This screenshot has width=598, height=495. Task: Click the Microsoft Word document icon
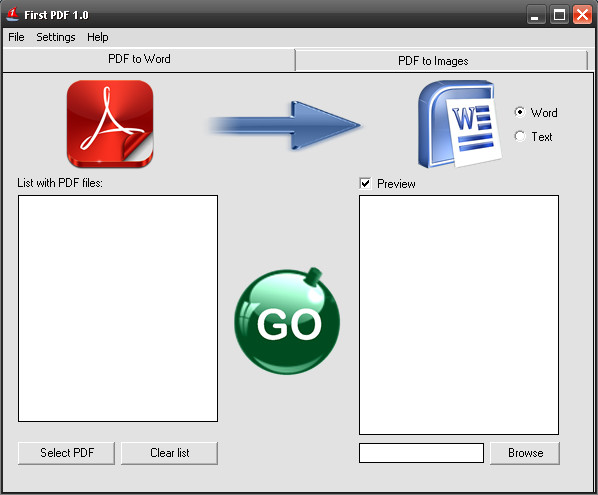click(460, 124)
